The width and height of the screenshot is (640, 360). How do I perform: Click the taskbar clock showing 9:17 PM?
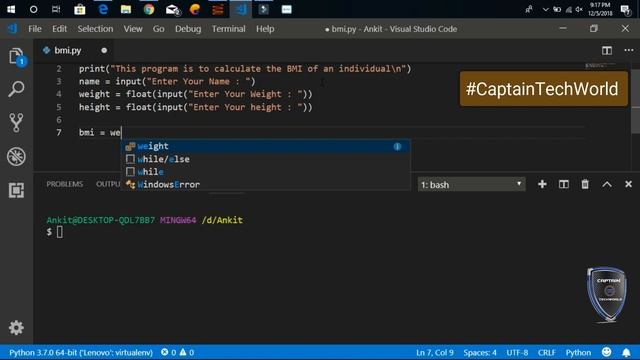click(600, 9)
